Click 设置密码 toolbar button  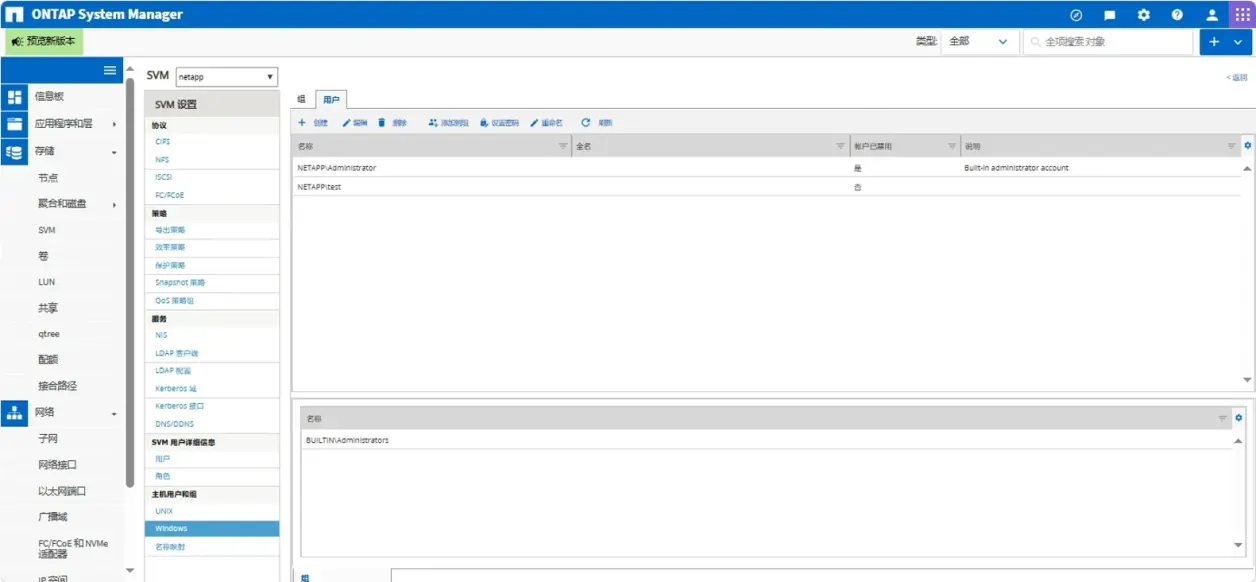click(x=500, y=122)
